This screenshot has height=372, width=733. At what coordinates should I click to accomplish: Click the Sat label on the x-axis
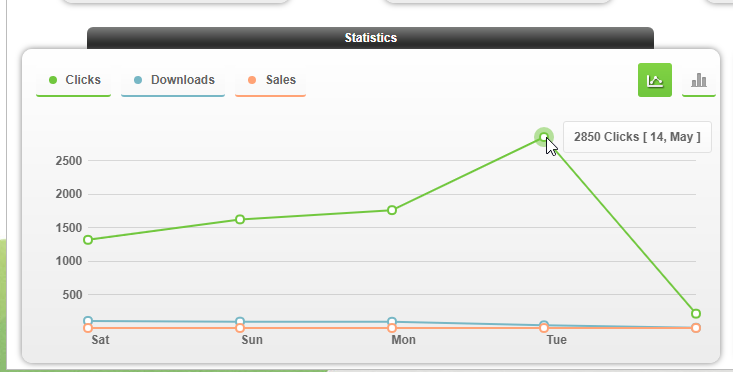(100, 340)
